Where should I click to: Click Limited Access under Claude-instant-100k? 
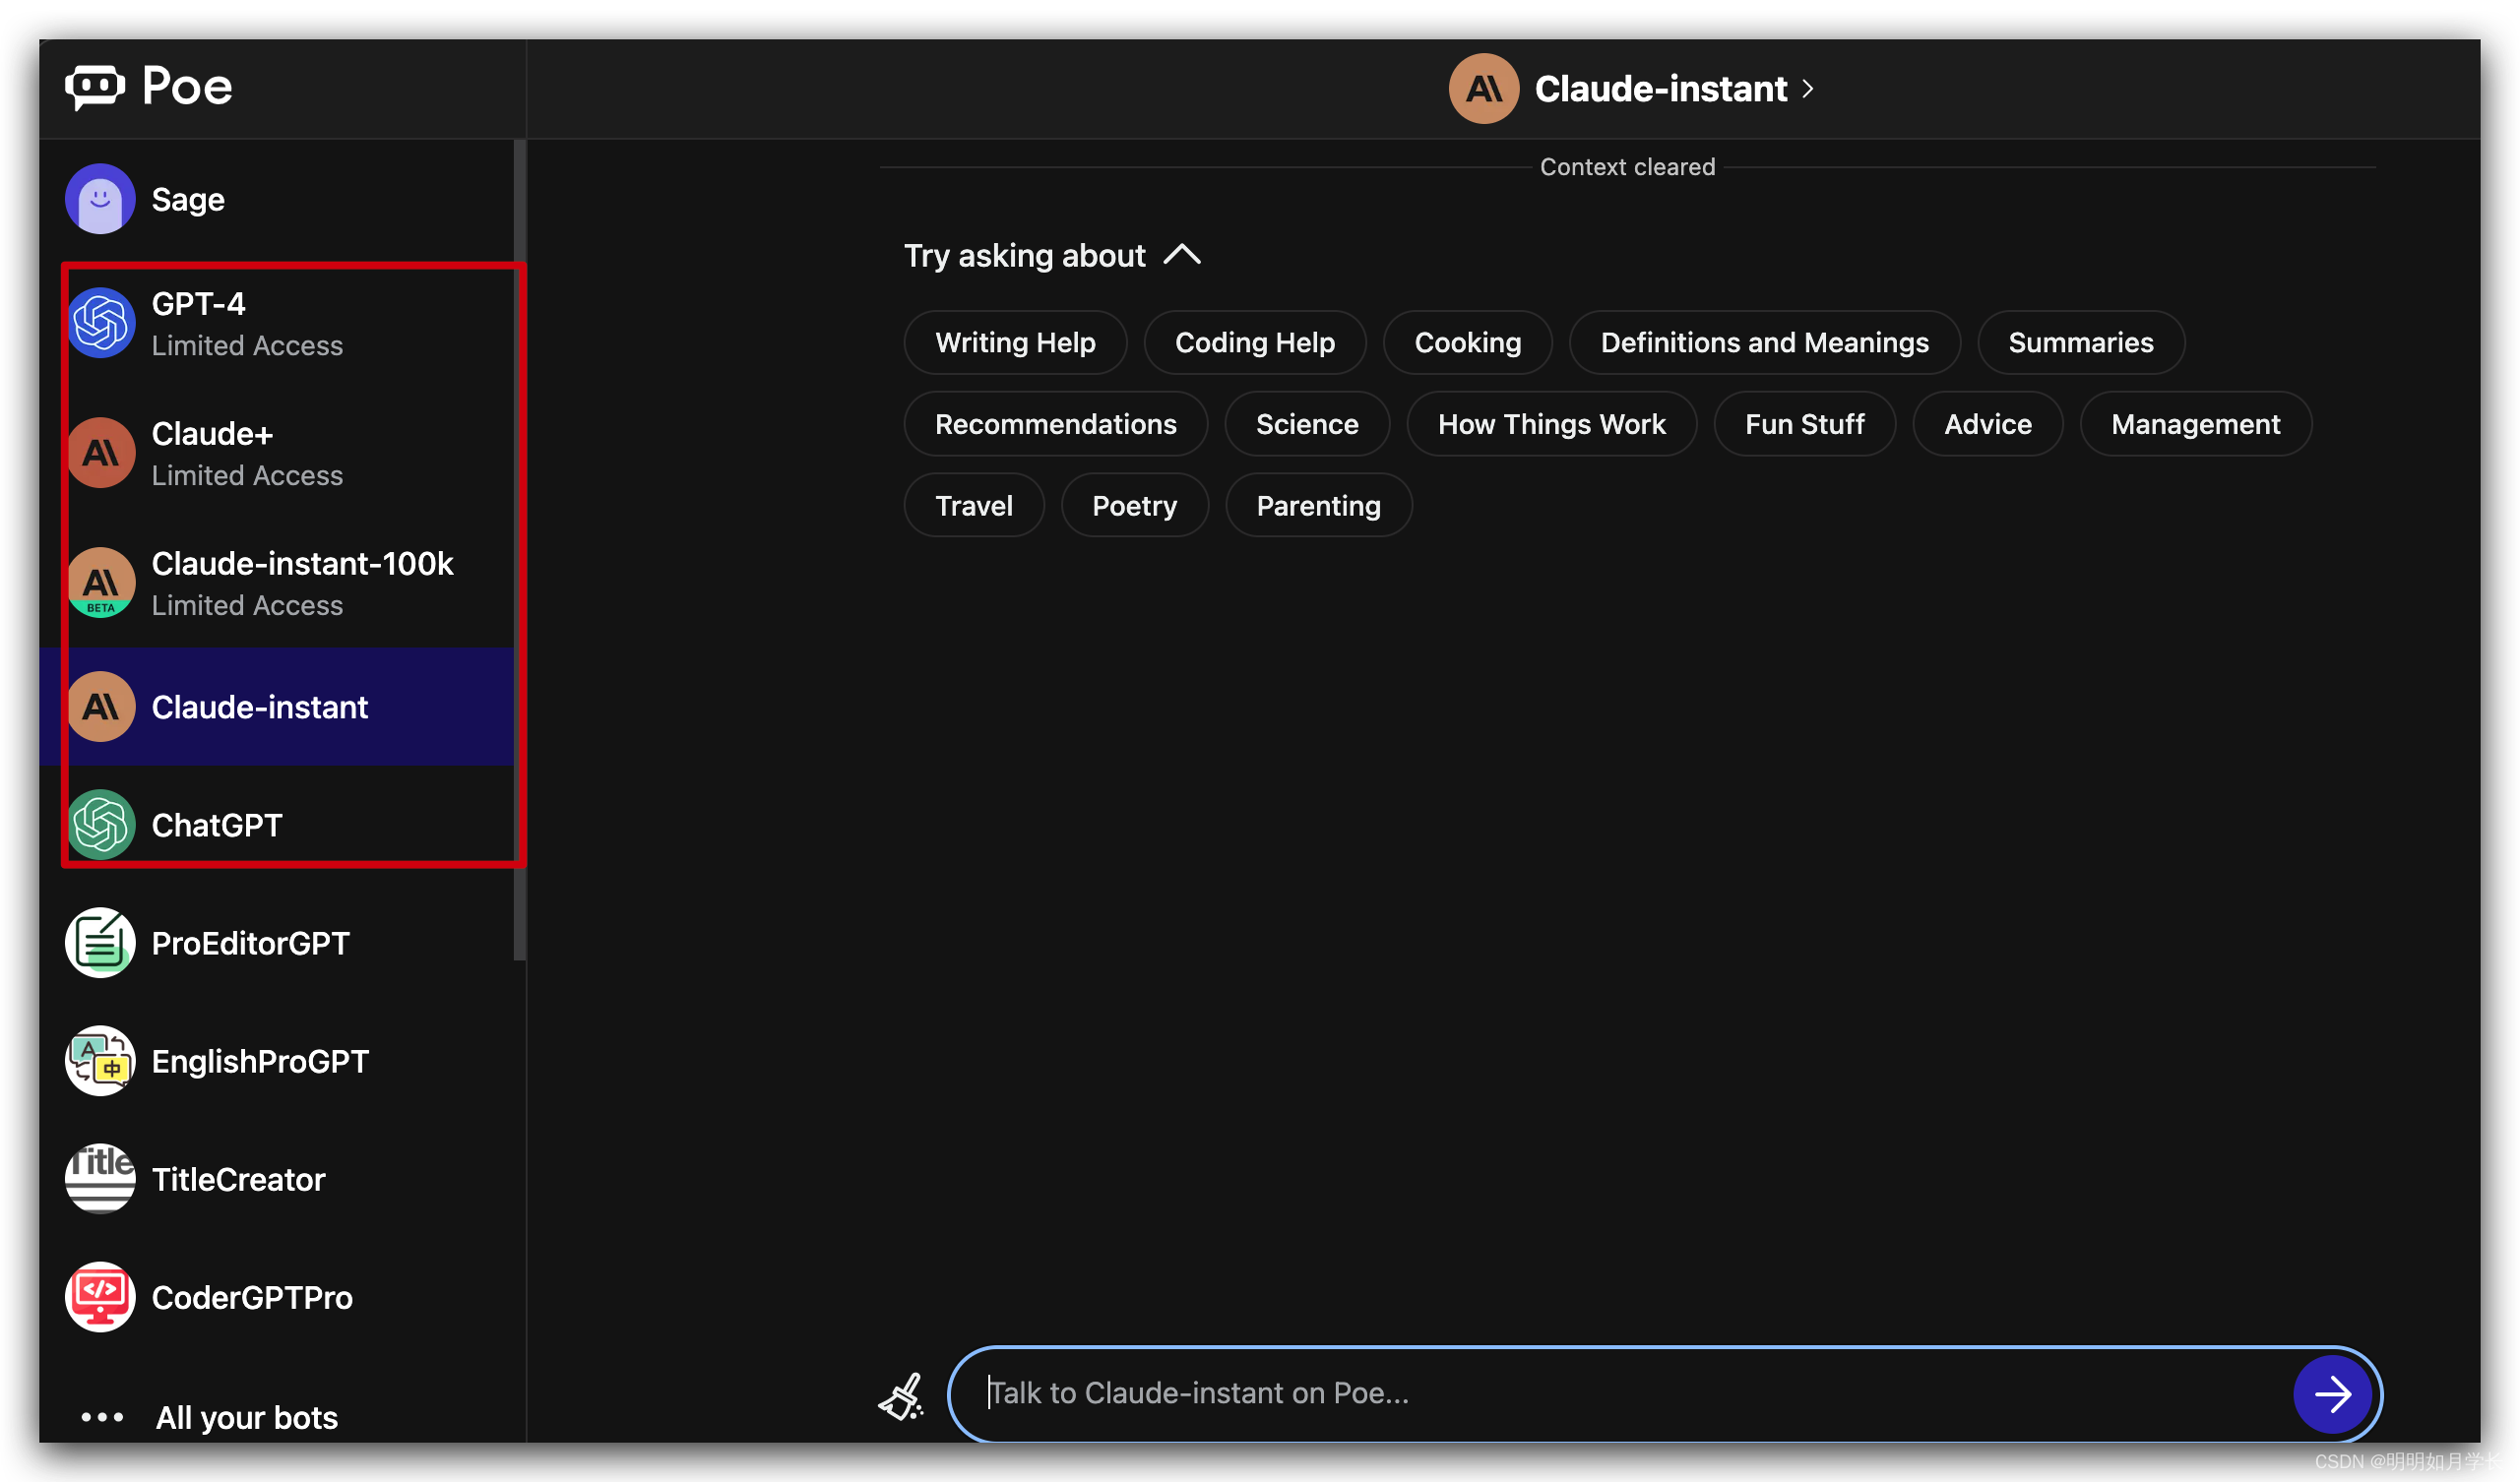click(x=247, y=606)
